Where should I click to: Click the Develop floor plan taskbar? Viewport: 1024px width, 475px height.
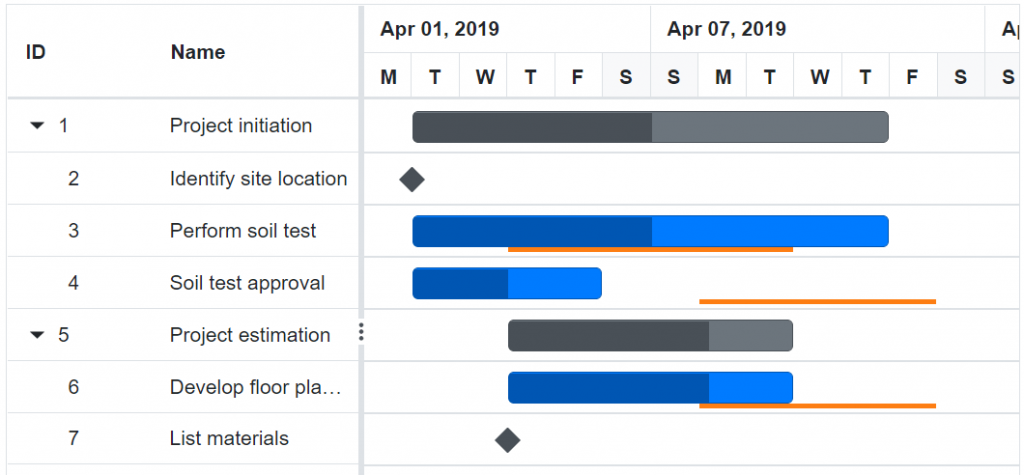[x=650, y=386]
